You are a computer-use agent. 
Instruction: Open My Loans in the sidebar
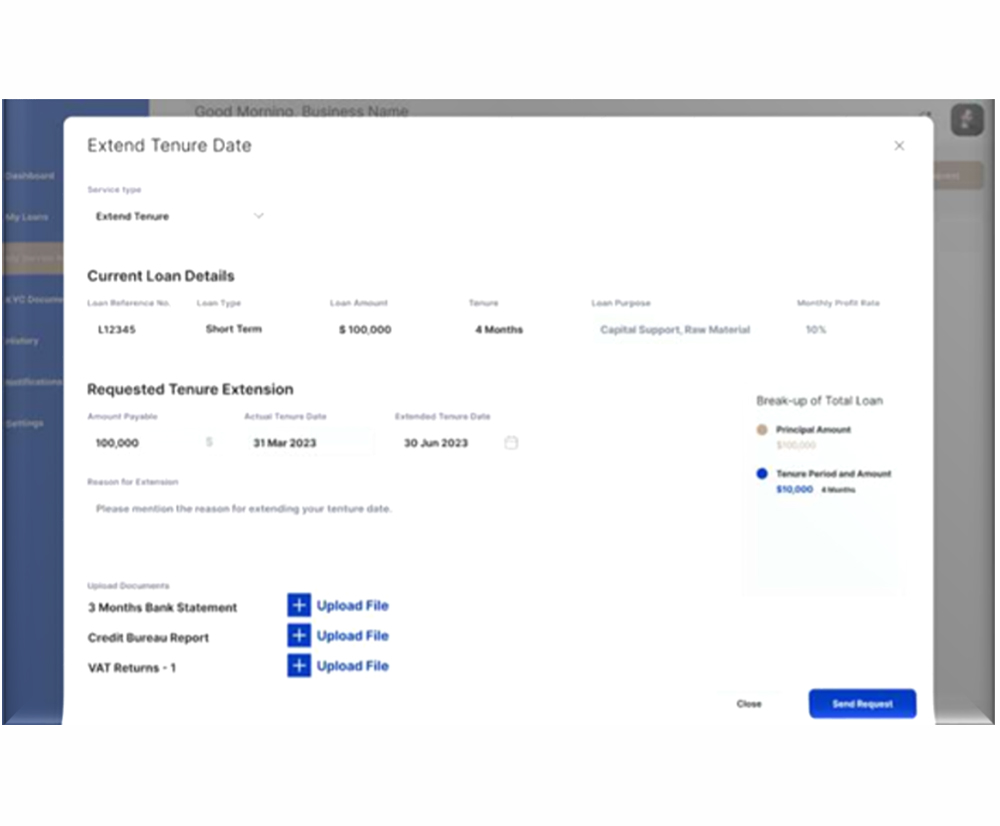(x=27, y=217)
